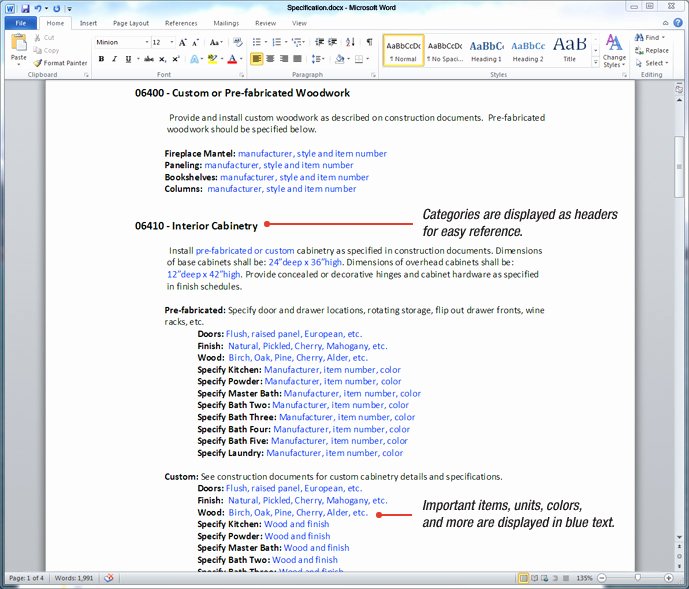Image resolution: width=689 pixels, height=589 pixels.
Task: Click the proofing errors status icon
Action: (109, 578)
